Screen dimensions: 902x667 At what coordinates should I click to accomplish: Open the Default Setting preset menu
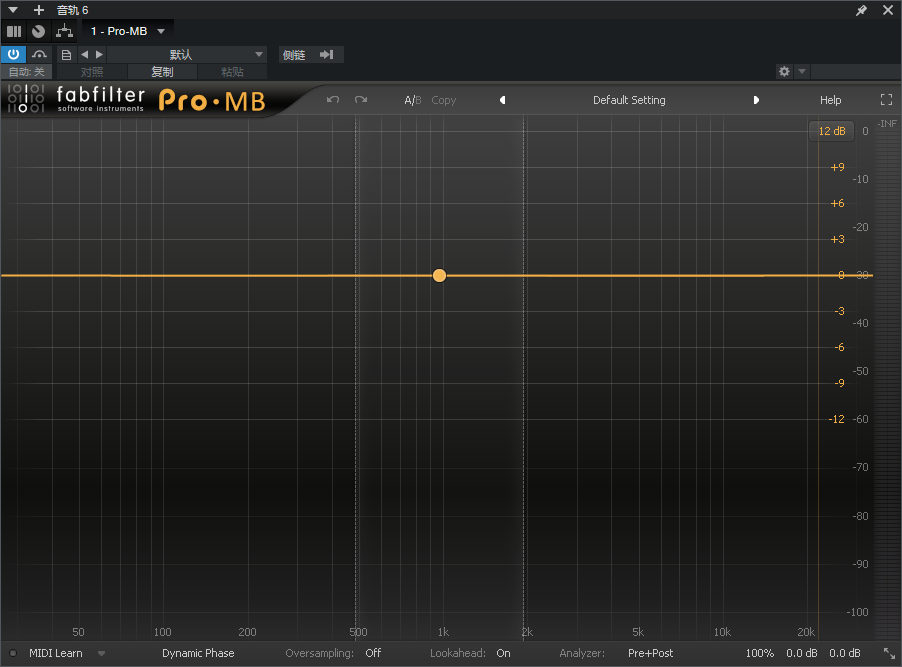click(x=629, y=100)
